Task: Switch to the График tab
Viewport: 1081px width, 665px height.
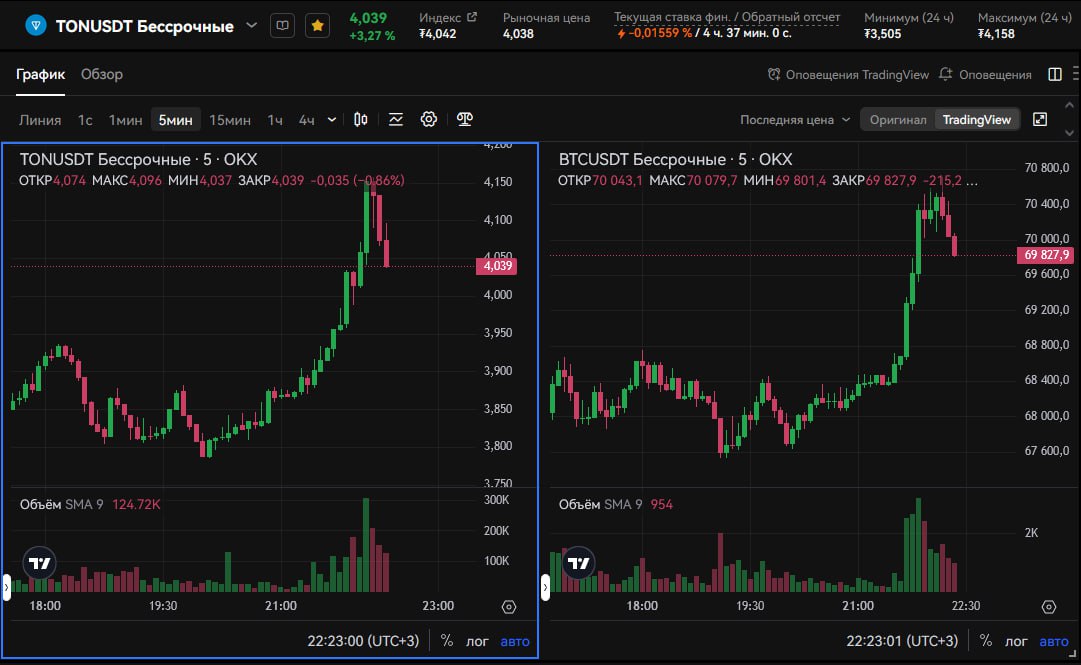Action: [41, 74]
